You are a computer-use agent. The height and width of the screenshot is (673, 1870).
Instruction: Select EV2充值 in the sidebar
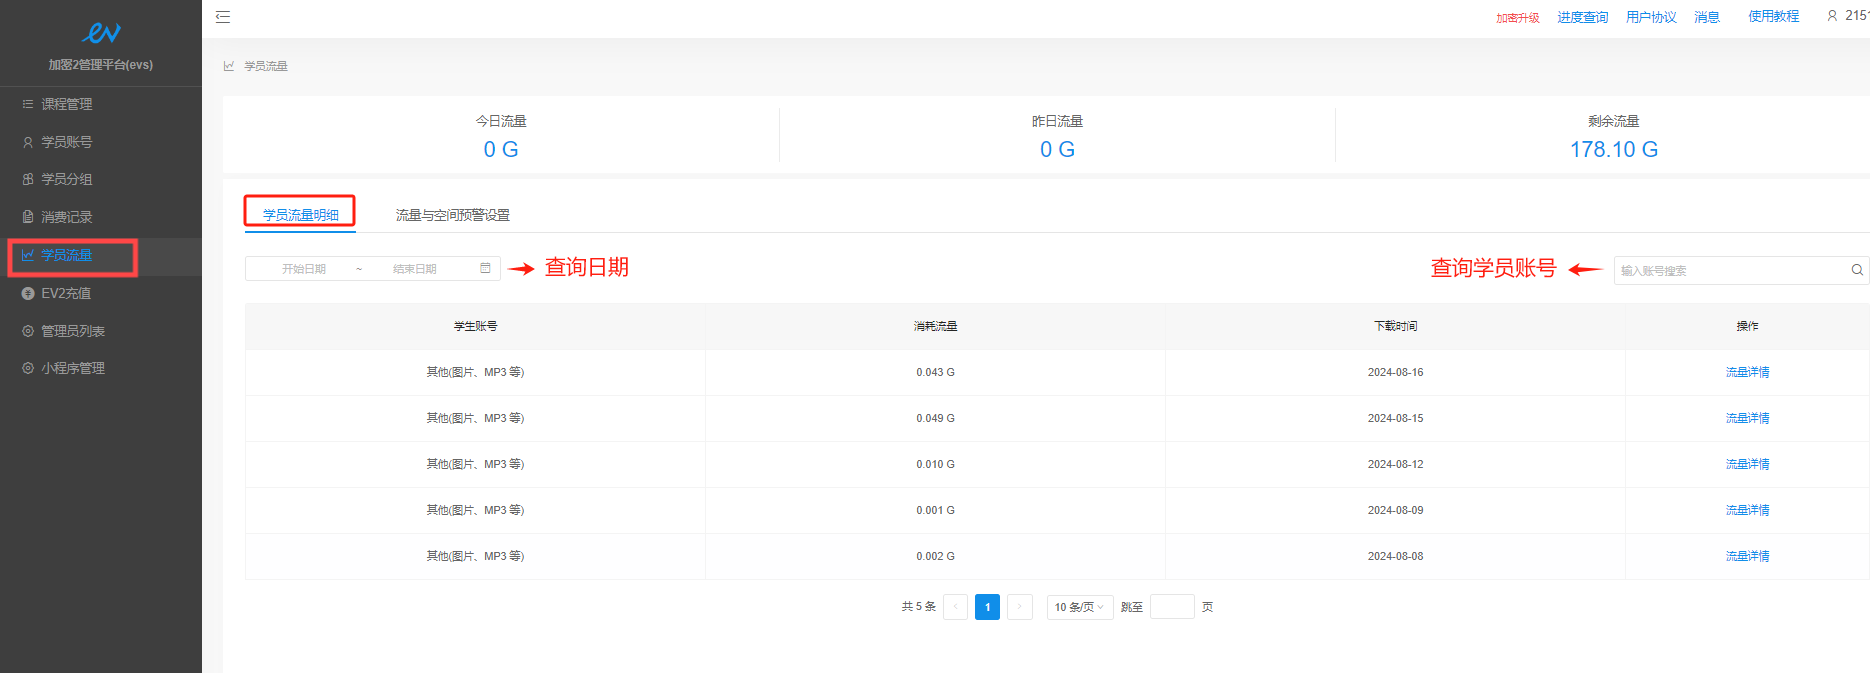[66, 293]
